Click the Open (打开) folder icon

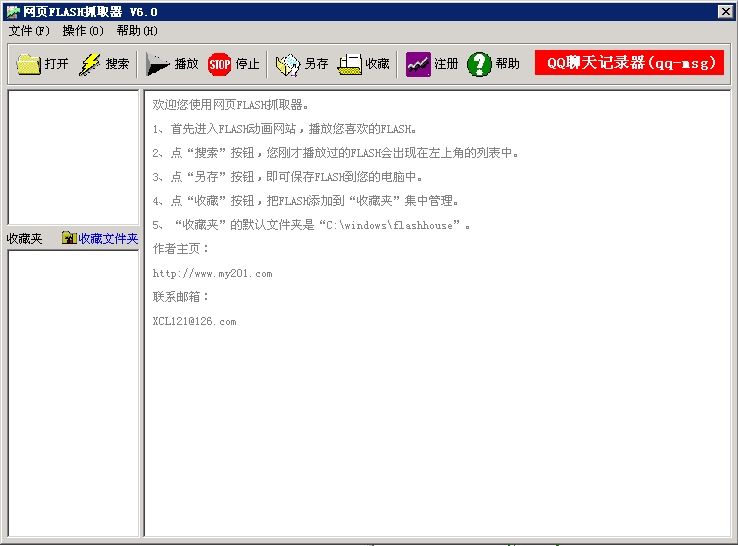(29, 64)
